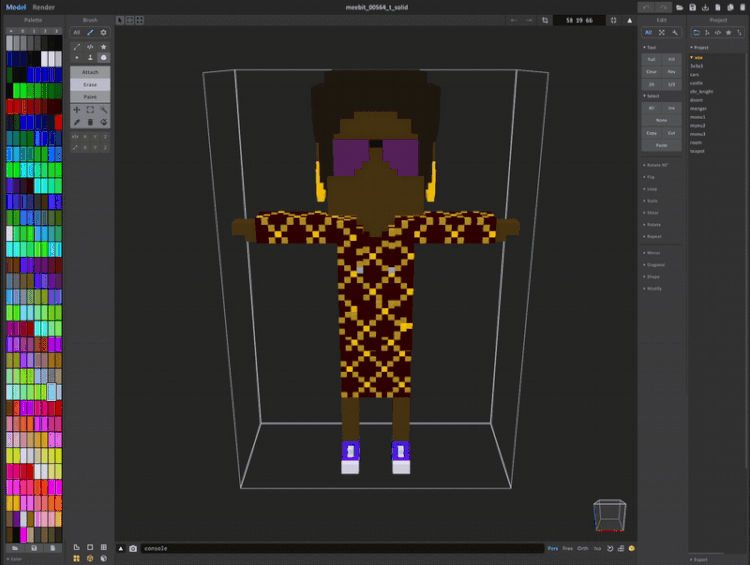Image resolution: width=750 pixels, height=565 pixels.
Task: Switch camera to Pers mode
Action: (x=553, y=548)
